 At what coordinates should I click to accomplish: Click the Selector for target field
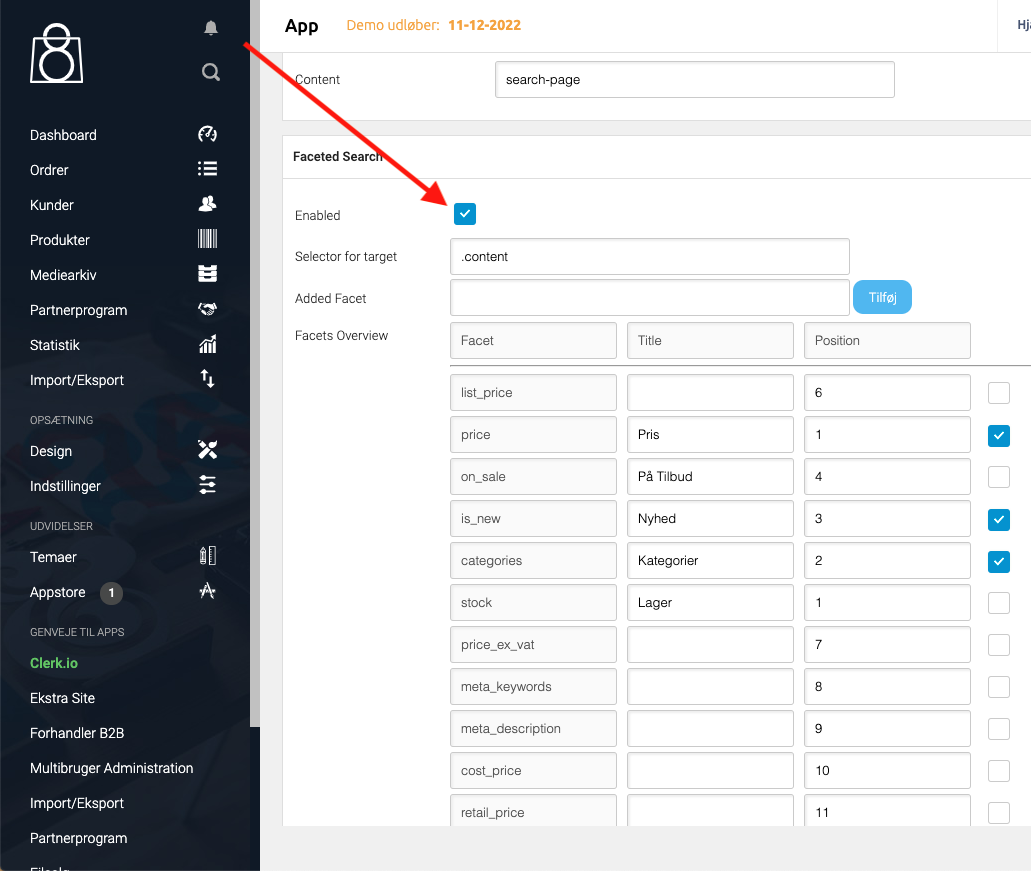point(649,256)
